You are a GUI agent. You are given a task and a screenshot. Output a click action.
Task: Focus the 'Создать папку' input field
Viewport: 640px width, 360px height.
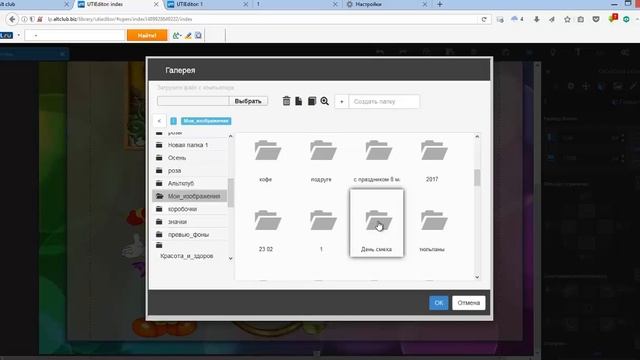[384, 102]
